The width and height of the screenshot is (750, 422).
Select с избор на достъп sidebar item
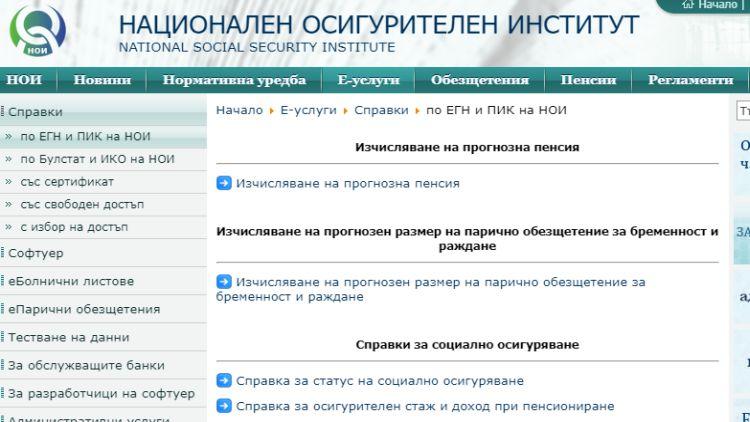[103, 227]
